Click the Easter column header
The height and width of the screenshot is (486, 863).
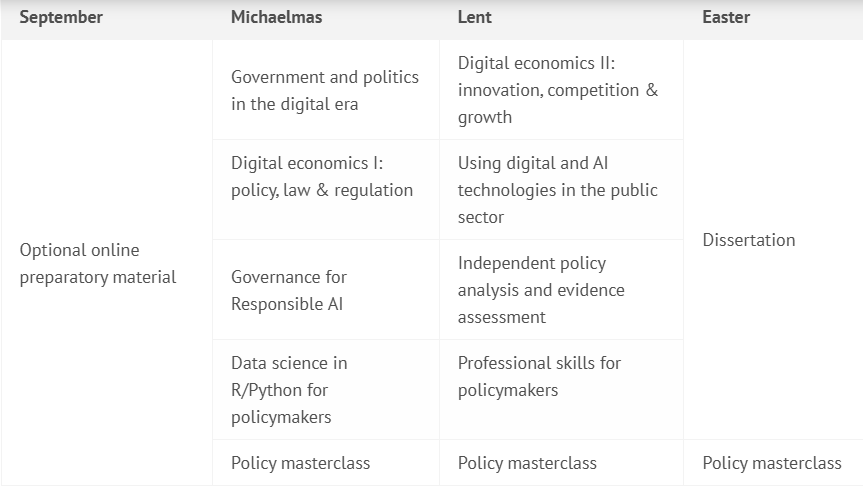[x=726, y=17]
